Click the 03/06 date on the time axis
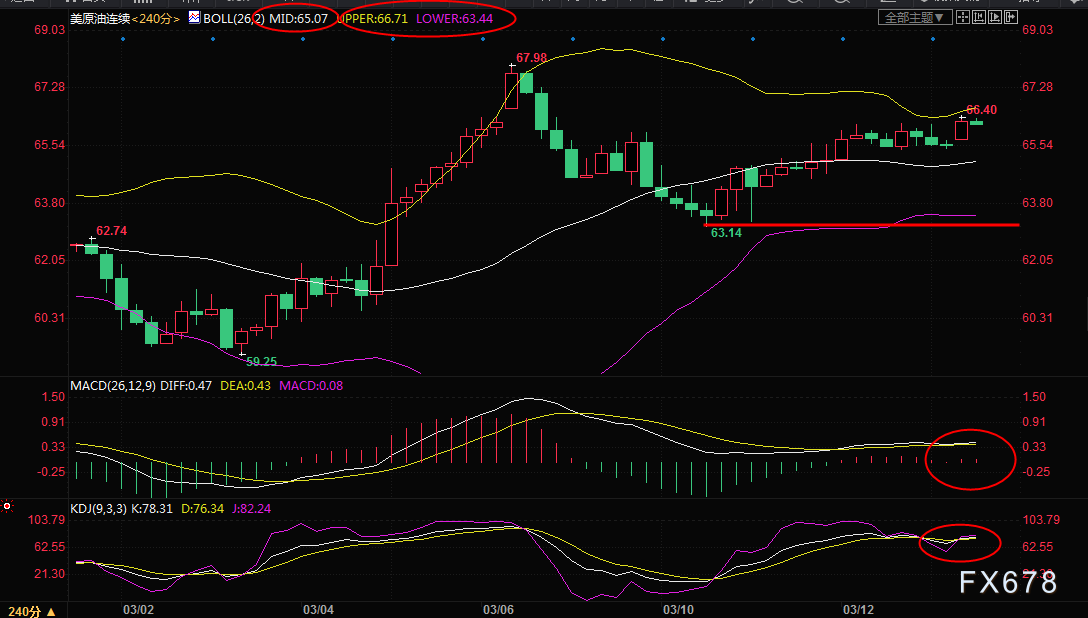This screenshot has height=618, width=1088. 498,609
